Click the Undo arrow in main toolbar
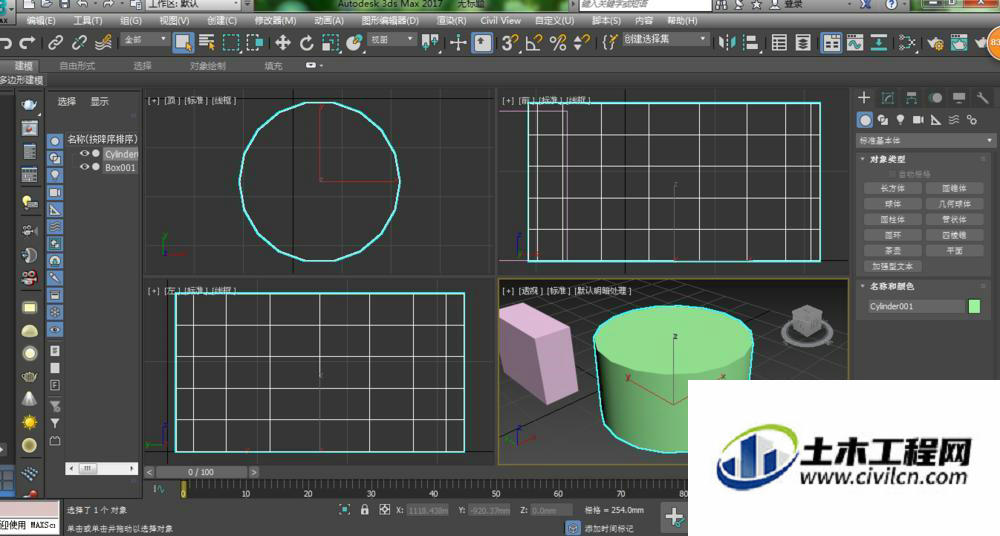The height and width of the screenshot is (536, 1000). pos(6,43)
